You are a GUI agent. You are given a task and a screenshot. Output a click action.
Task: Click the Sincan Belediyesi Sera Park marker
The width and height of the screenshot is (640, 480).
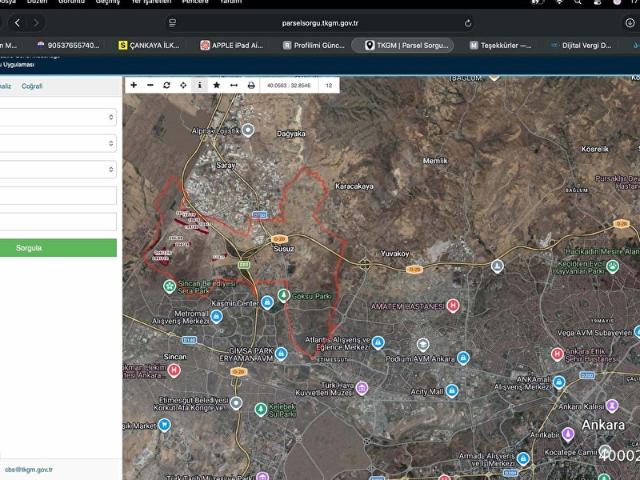pyautogui.click(x=169, y=286)
